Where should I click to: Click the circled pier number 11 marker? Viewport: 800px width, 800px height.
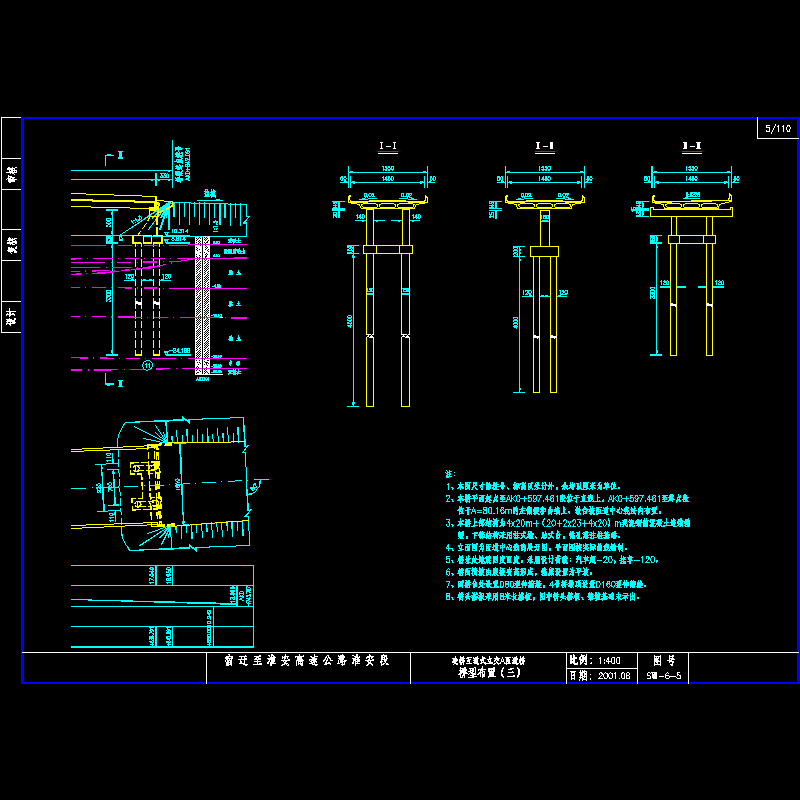148,366
